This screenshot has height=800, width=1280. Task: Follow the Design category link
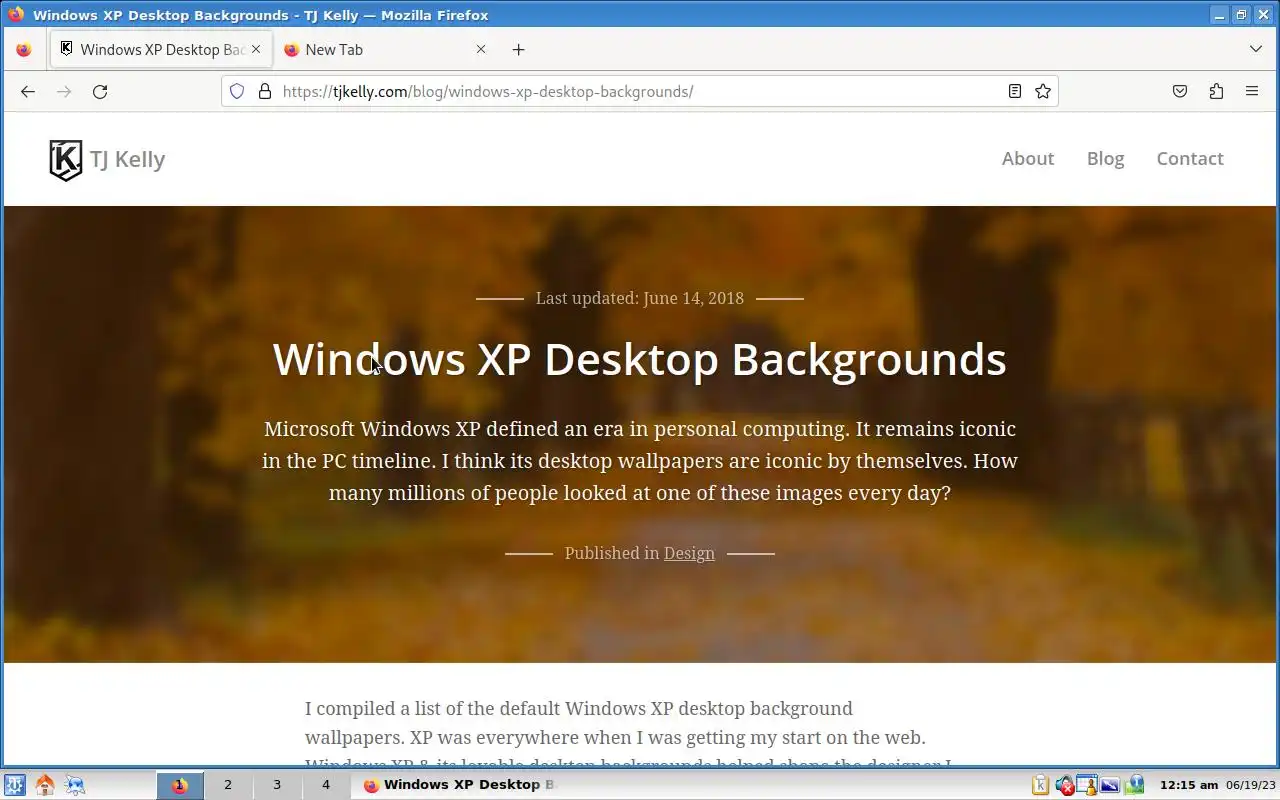pyautogui.click(x=689, y=553)
